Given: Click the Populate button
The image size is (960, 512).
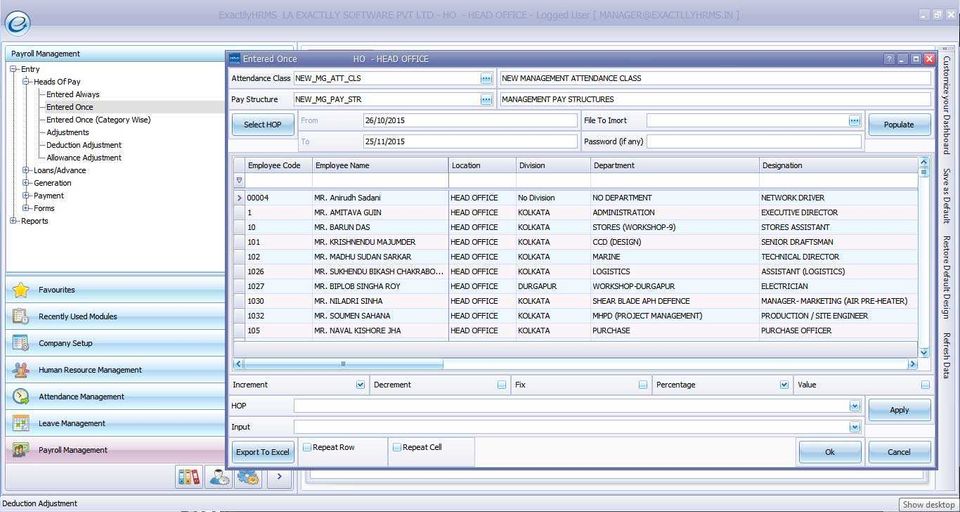Looking at the screenshot, I should point(899,125).
